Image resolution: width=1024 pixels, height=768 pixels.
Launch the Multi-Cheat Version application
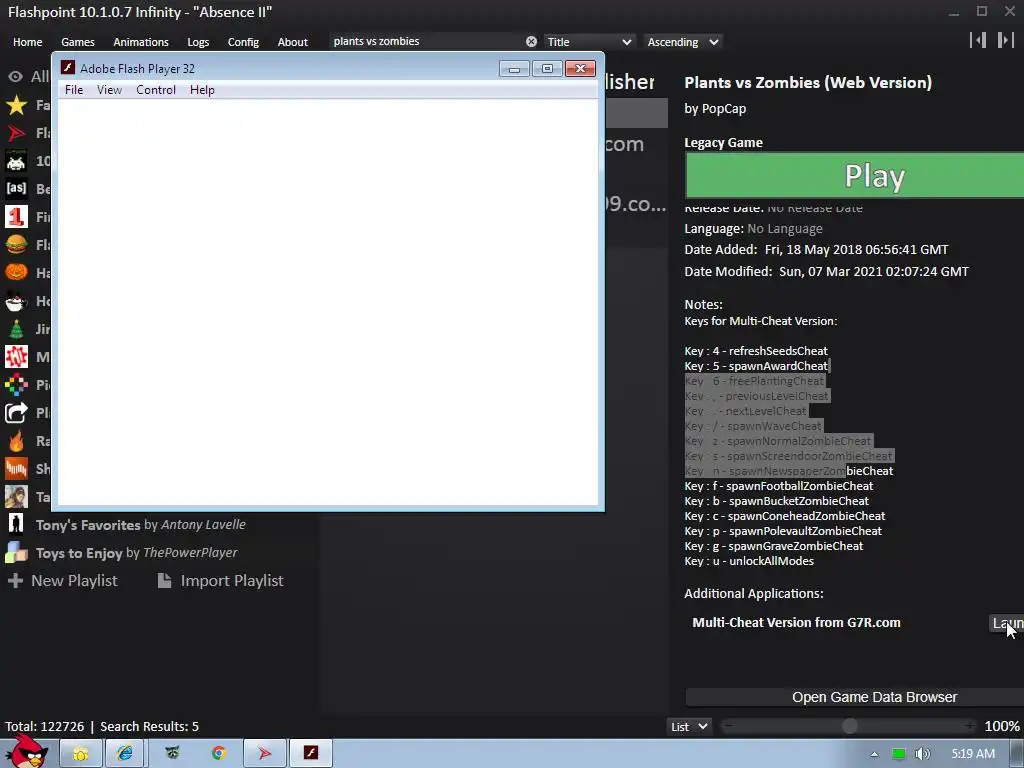[1008, 623]
